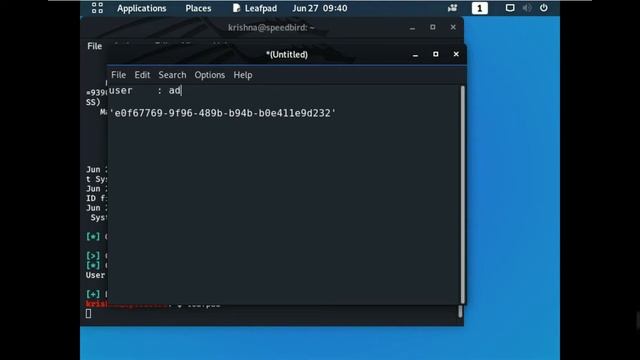Open Leafpad's Search menu
This screenshot has height=360, width=640.
pyautogui.click(x=172, y=75)
